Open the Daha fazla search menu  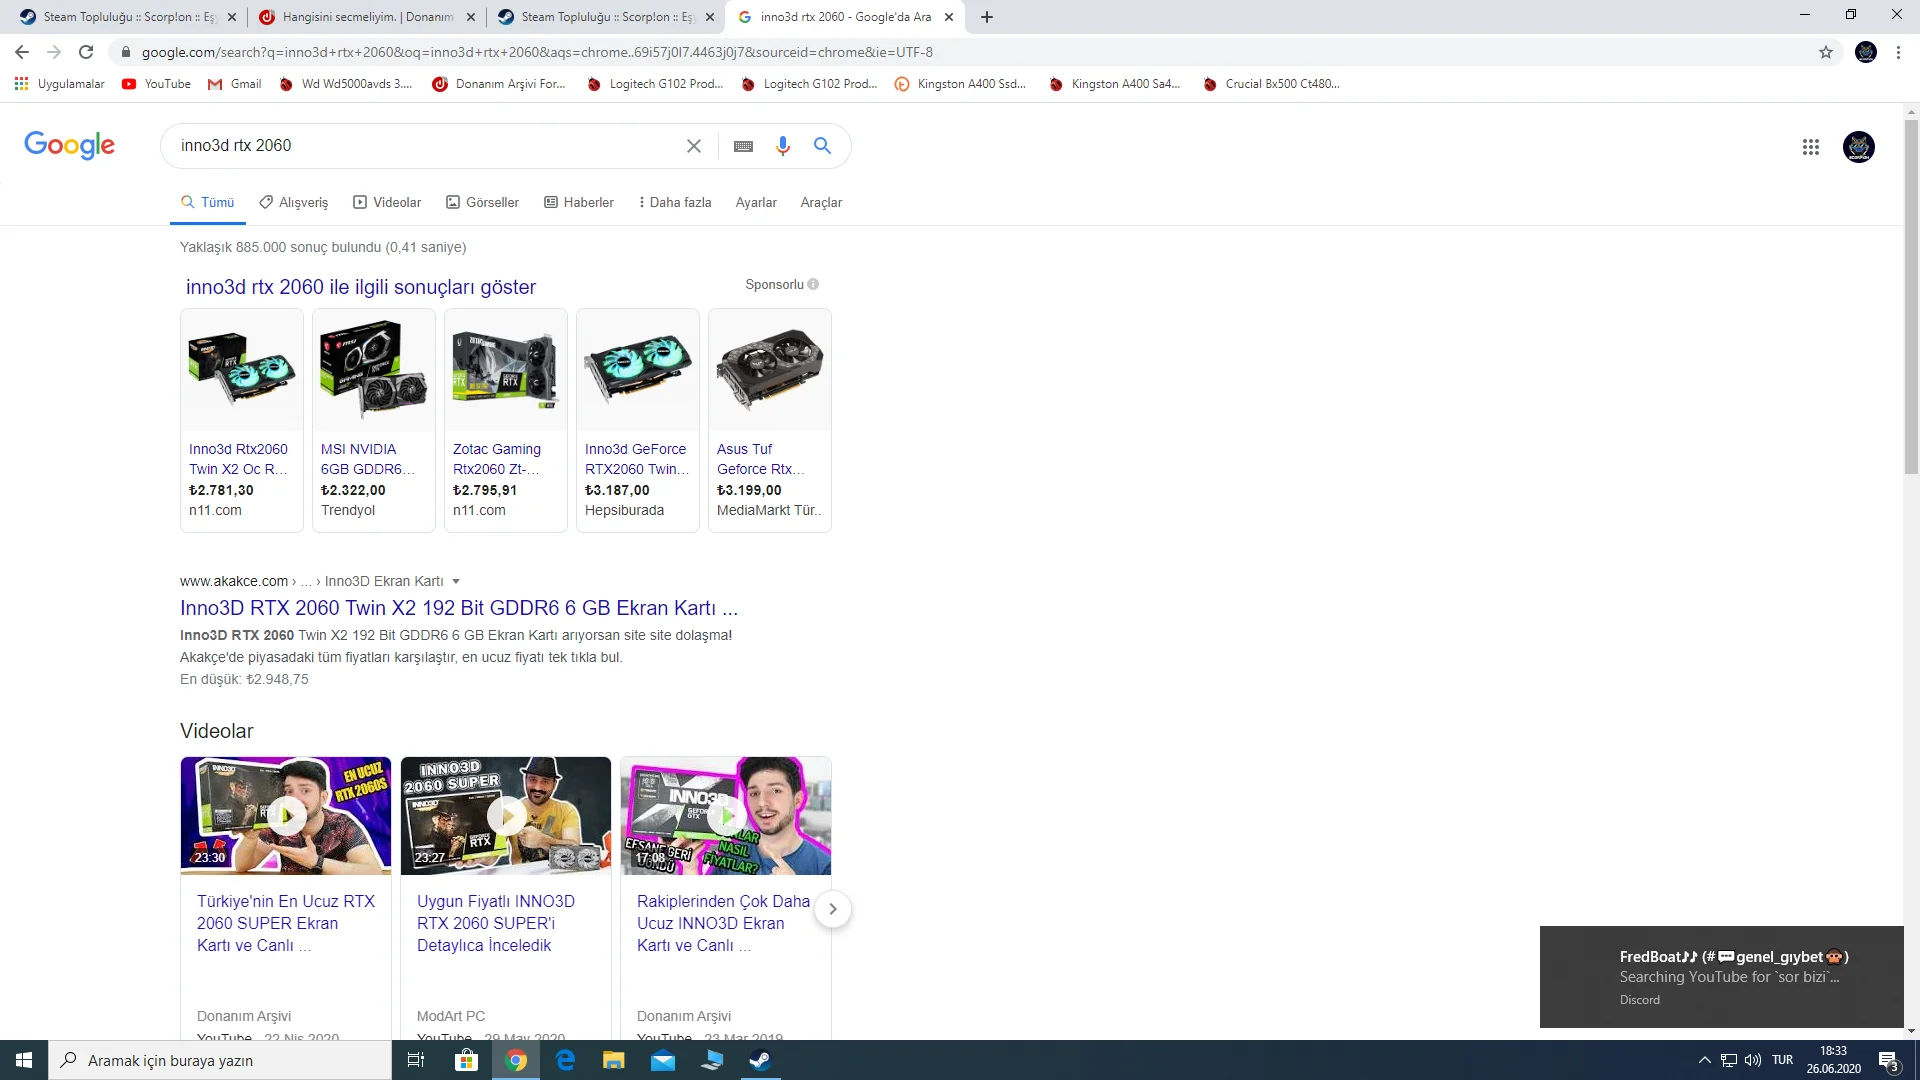click(x=675, y=202)
